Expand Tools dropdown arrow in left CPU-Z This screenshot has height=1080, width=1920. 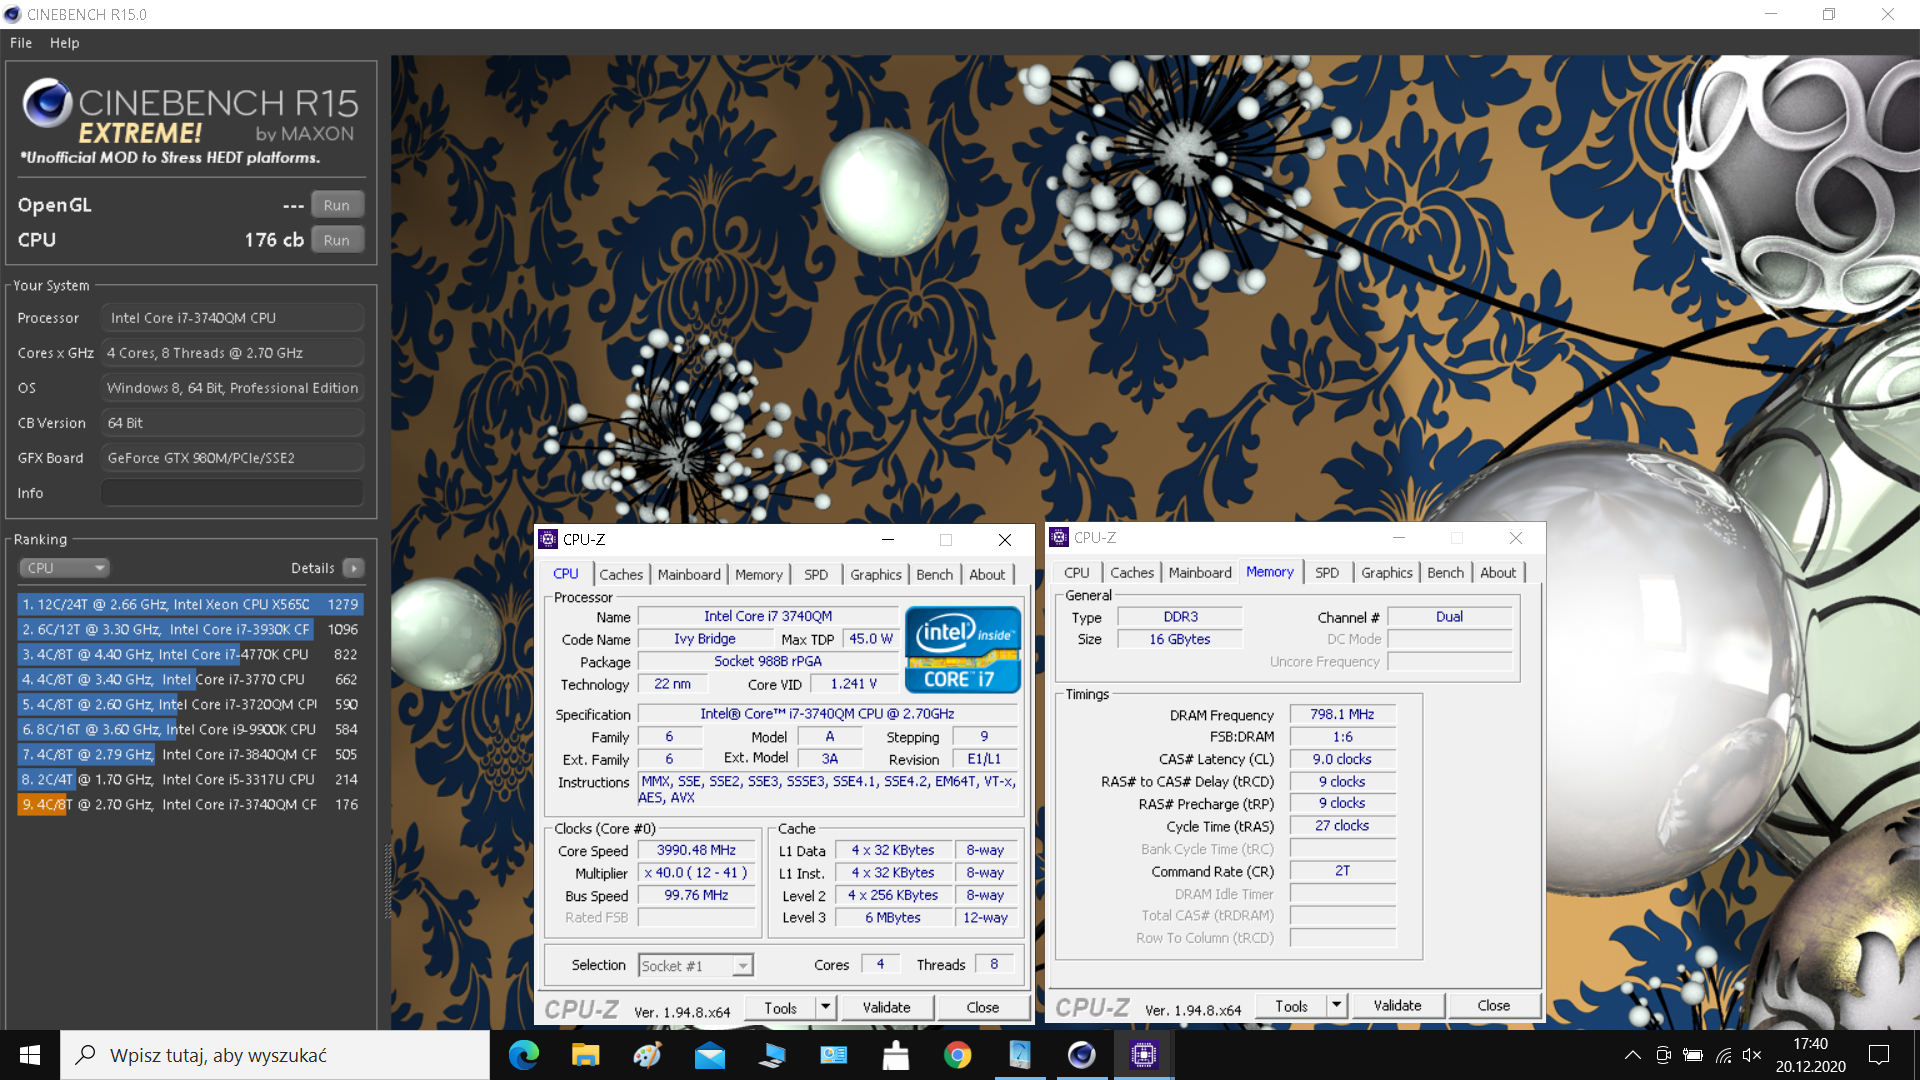826,1008
